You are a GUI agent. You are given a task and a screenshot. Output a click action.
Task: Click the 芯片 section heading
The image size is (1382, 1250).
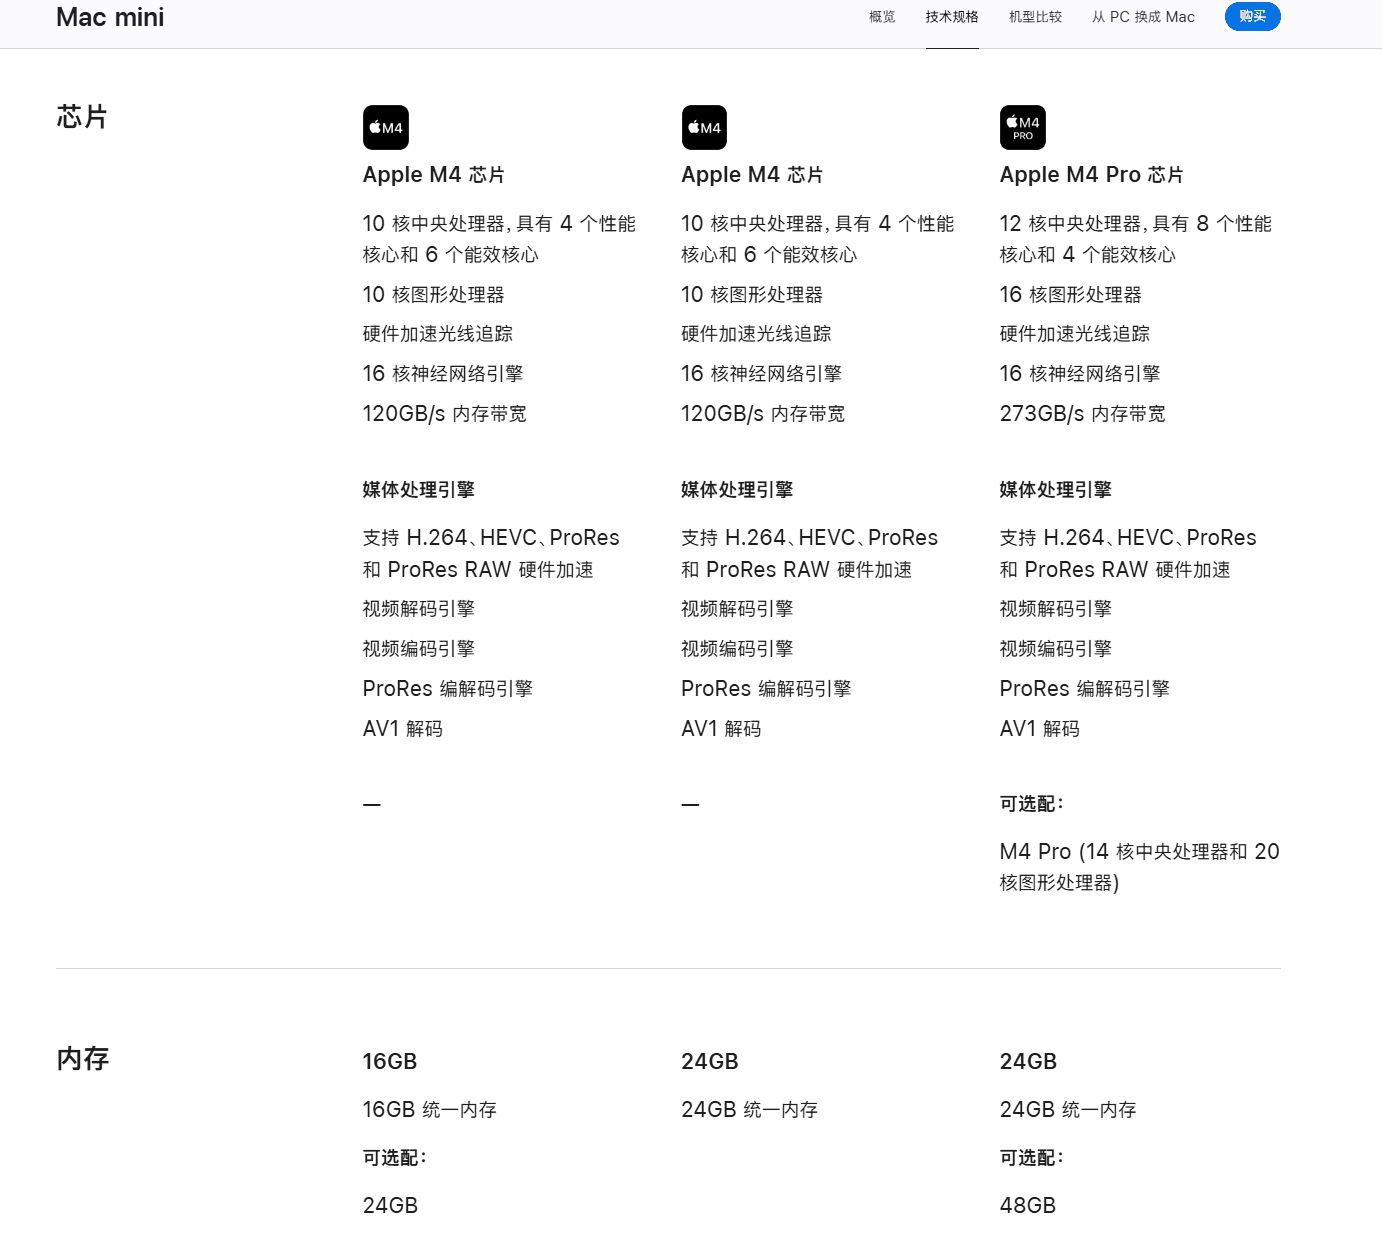[x=82, y=117]
